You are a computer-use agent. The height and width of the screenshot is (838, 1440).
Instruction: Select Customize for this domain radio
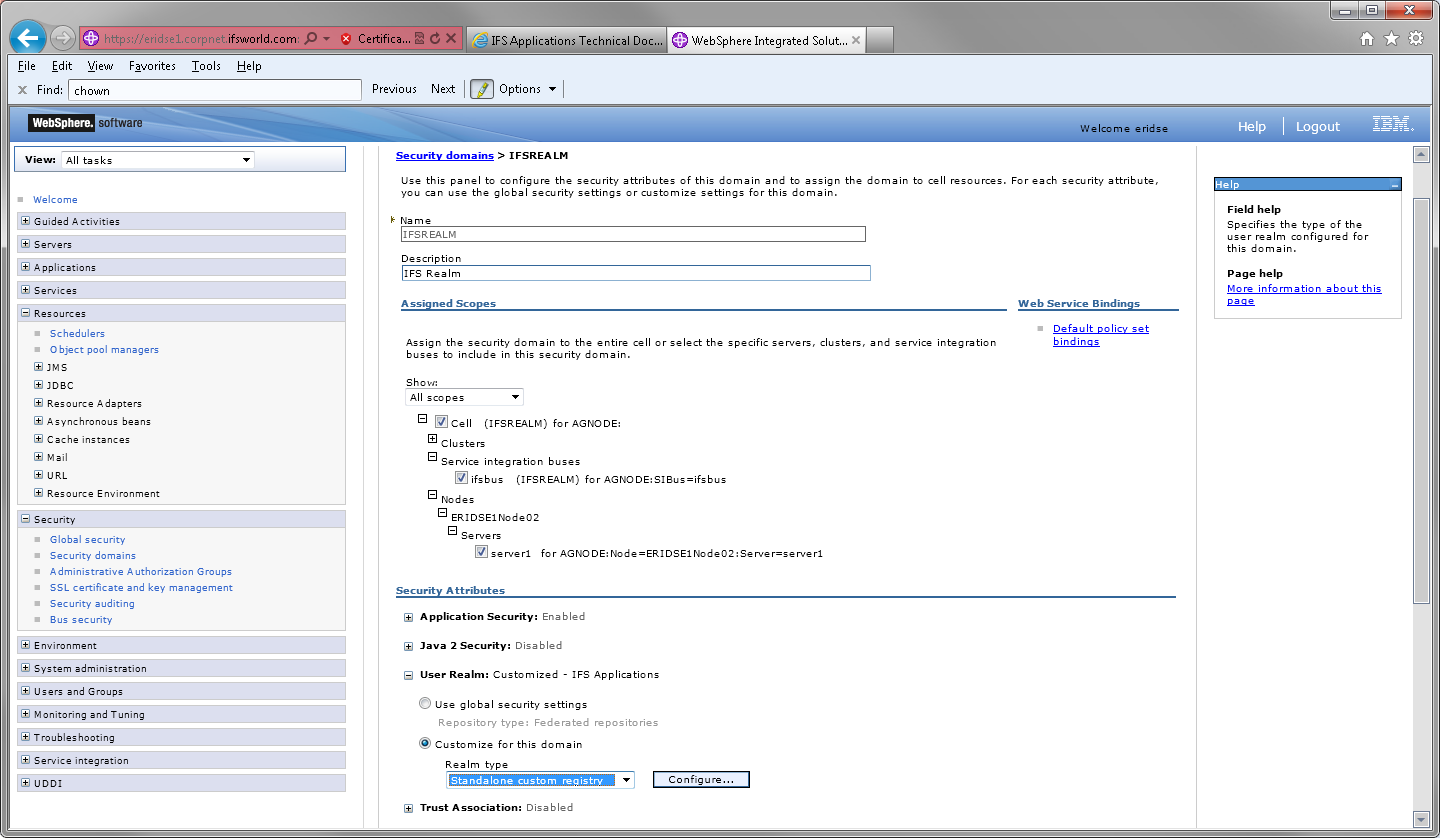click(426, 744)
